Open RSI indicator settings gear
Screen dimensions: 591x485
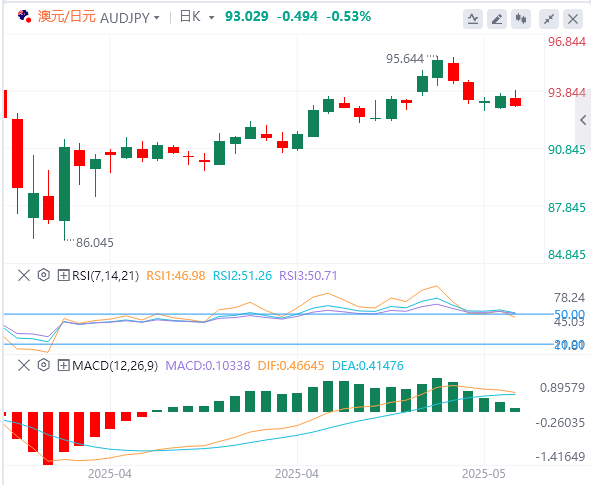[x=44, y=275]
